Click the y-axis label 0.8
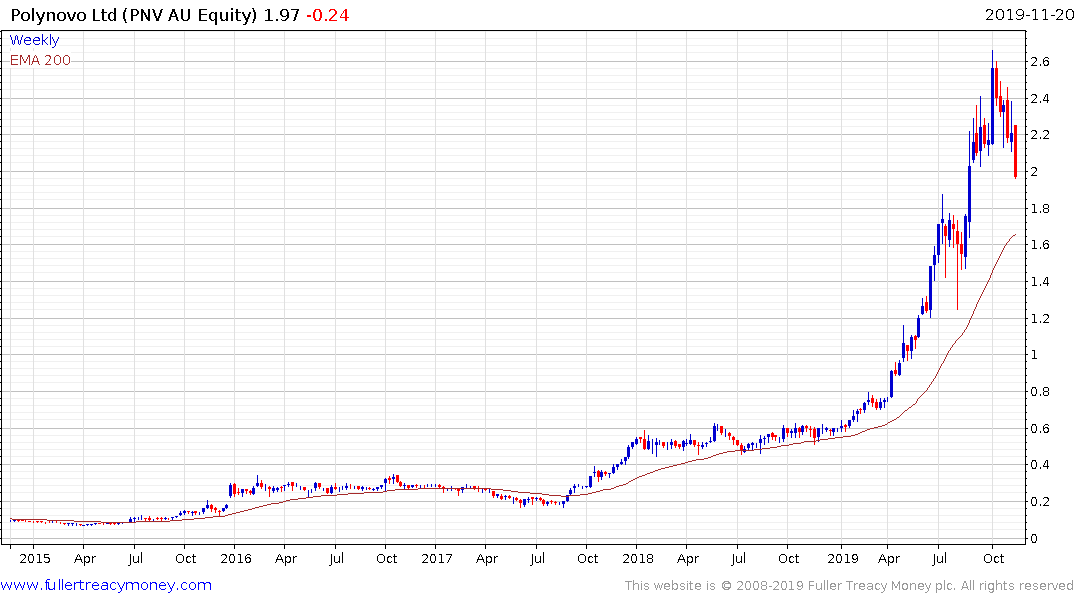This screenshot has height=600, width=1075. [1040, 392]
